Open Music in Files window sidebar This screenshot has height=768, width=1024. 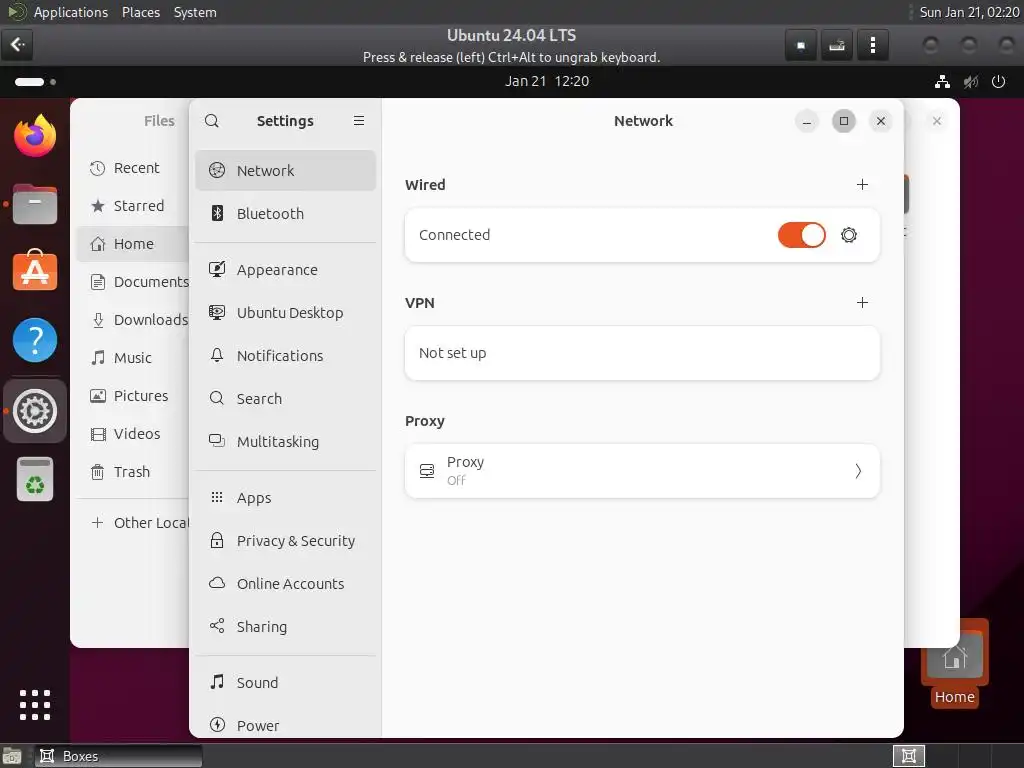[133, 358]
